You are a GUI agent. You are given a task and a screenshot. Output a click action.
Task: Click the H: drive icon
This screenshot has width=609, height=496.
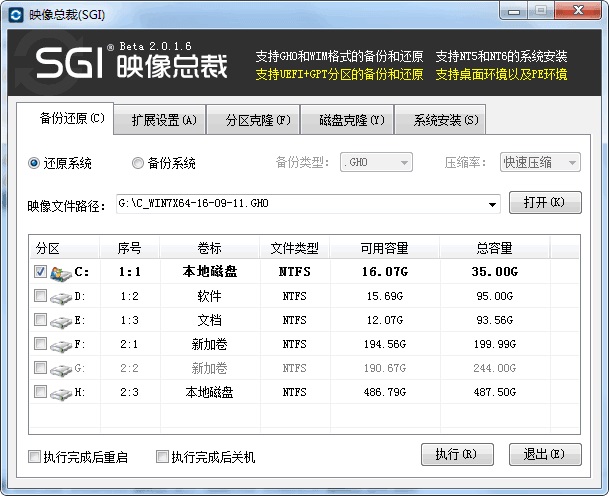point(59,392)
